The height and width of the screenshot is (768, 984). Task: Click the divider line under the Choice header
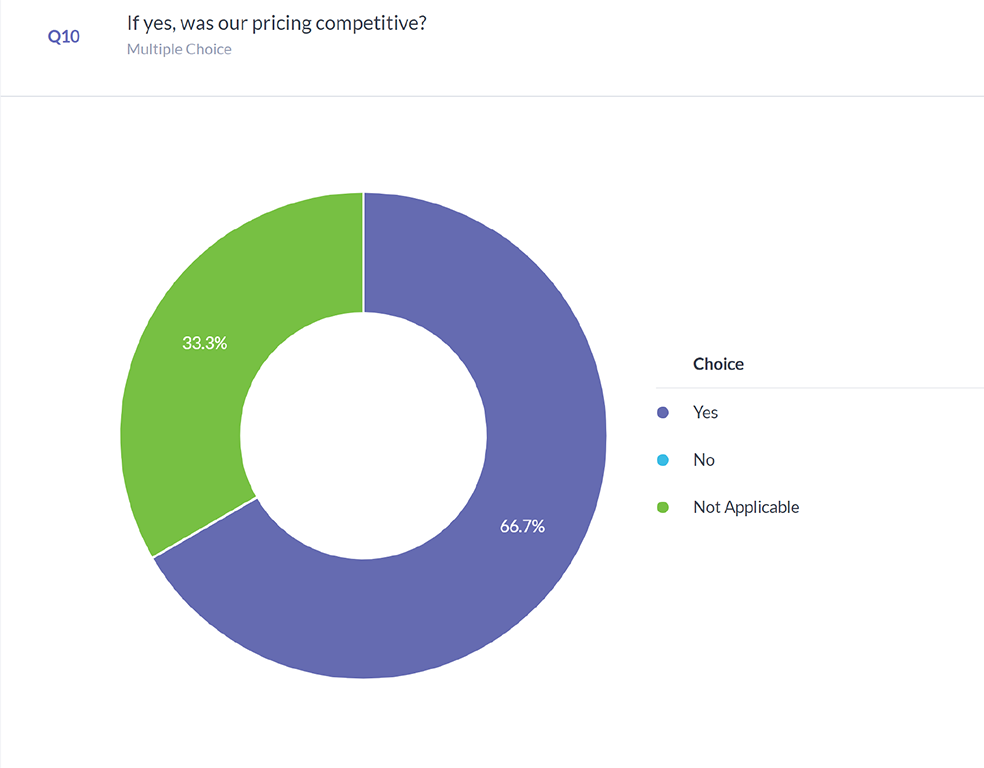[x=820, y=388]
